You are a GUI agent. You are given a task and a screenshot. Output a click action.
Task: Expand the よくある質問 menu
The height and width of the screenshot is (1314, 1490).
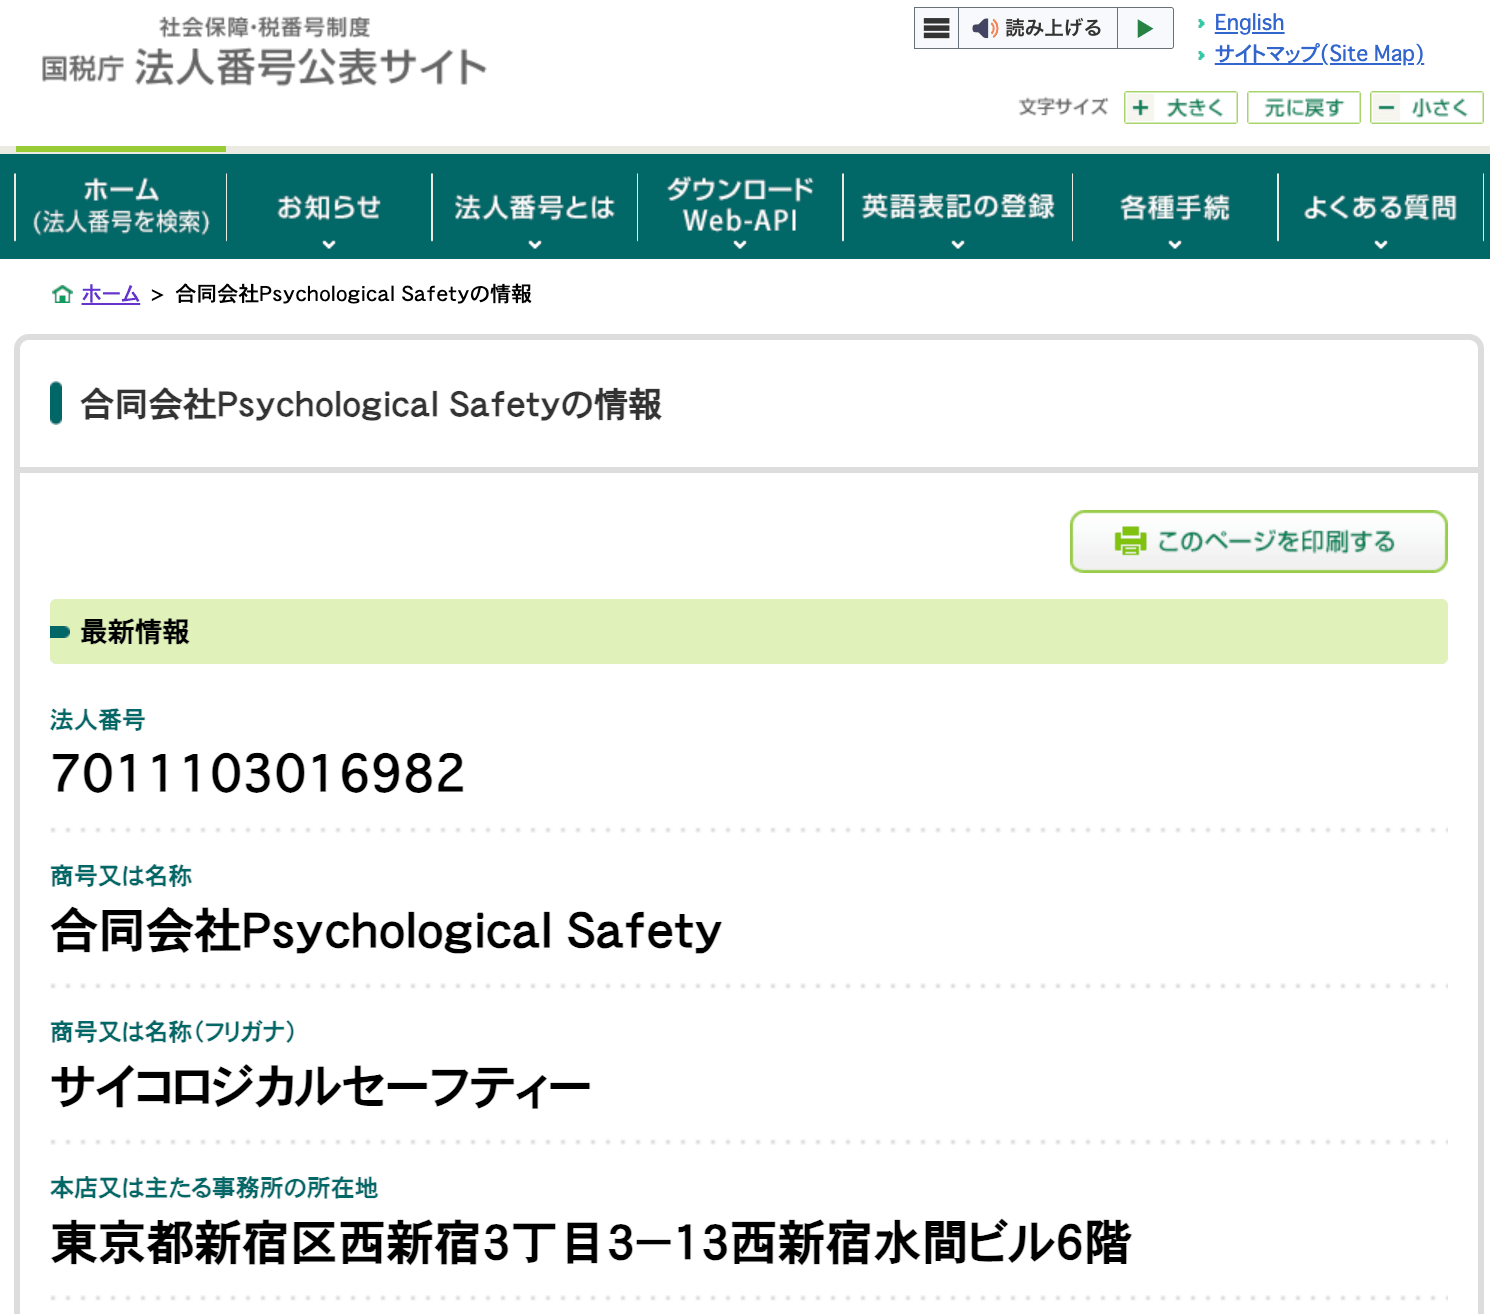[x=1380, y=208]
